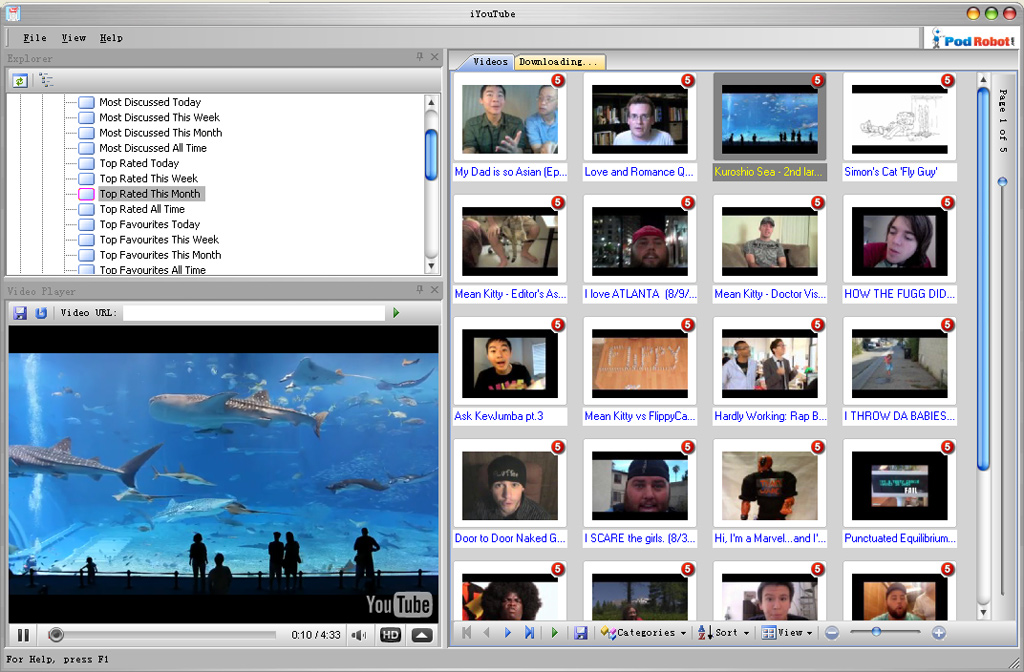This screenshot has height=672, width=1024.
Task: Click the Explorer tree scroll-down arrow
Action: (431, 266)
